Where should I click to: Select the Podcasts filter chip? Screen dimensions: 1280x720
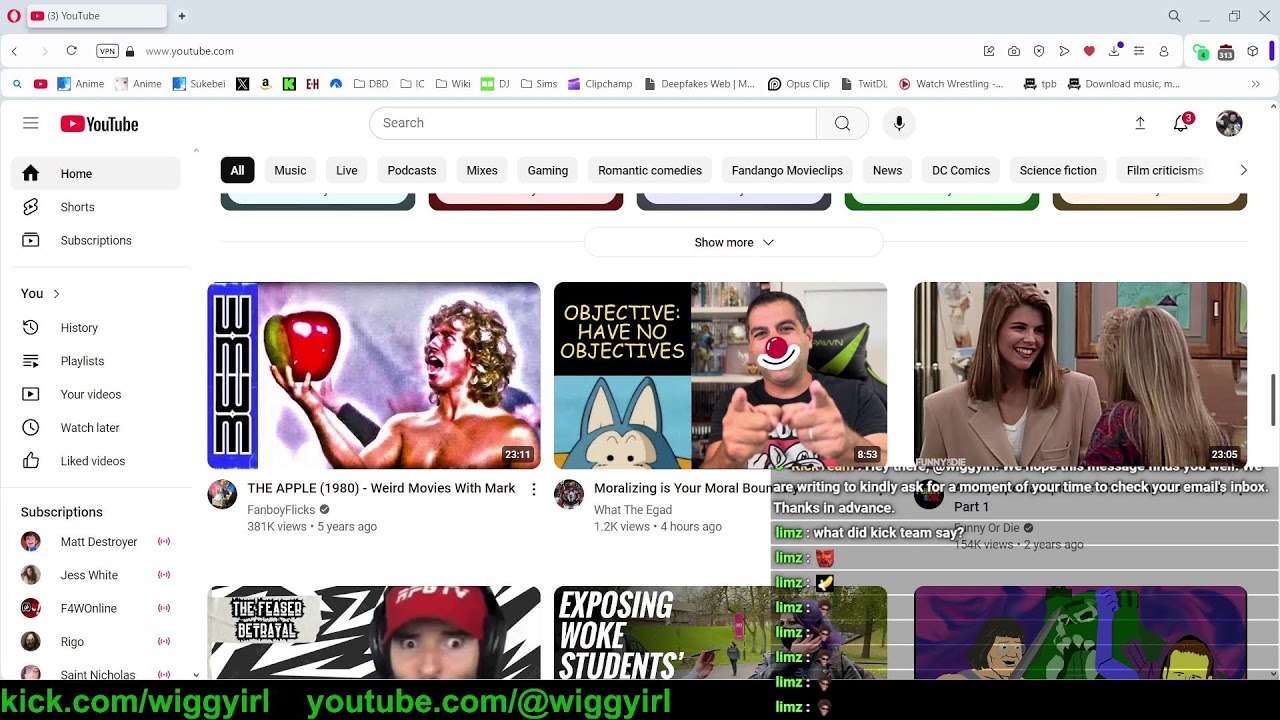click(x=411, y=170)
